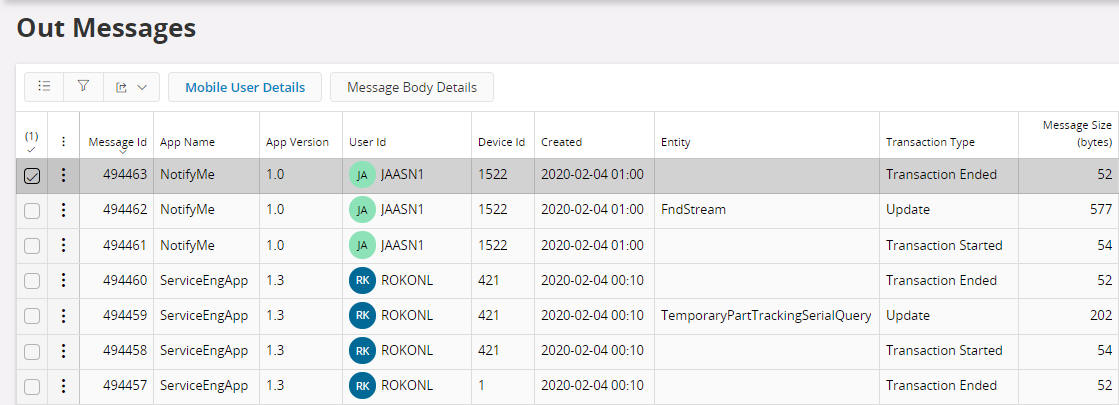
Task: Toggle select-all rows in header
Action: click(31, 142)
